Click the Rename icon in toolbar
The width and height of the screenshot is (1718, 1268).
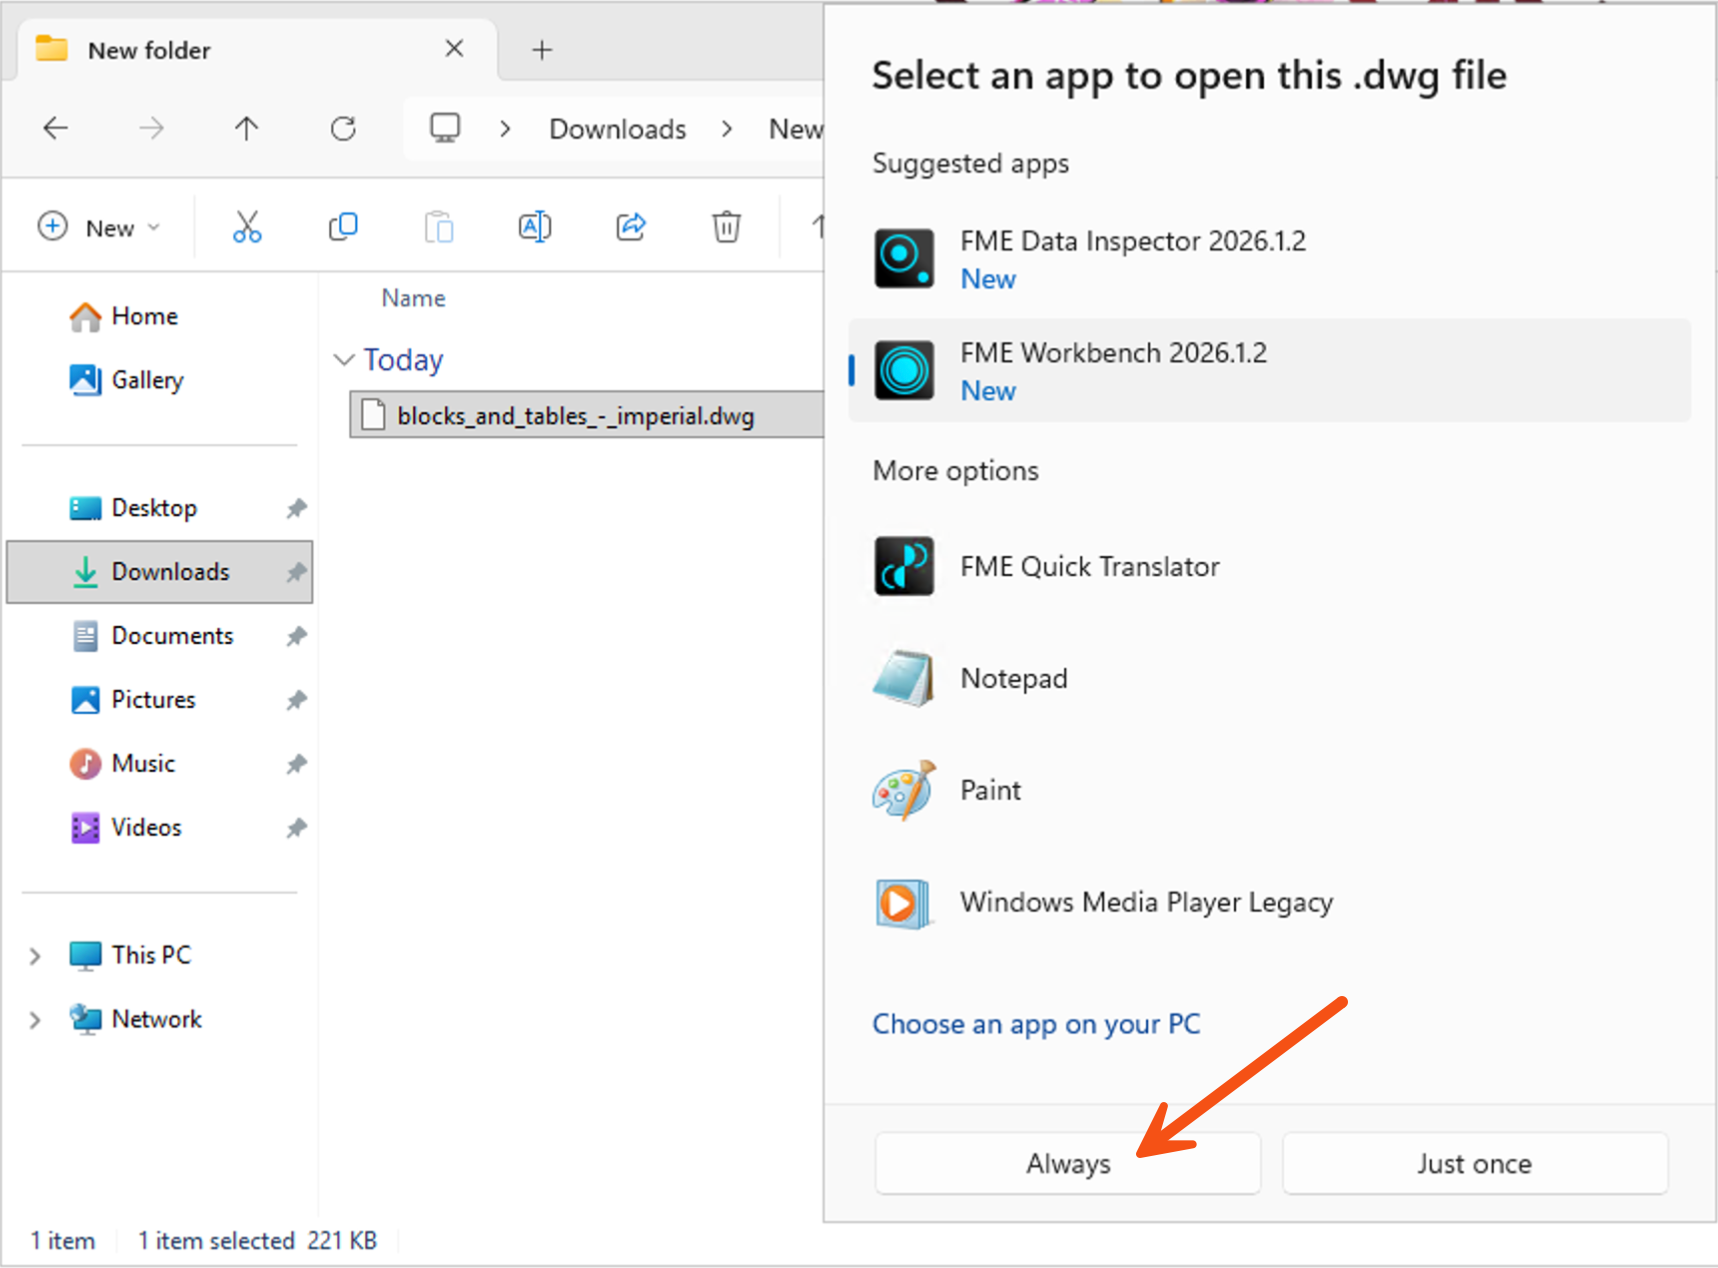535,227
